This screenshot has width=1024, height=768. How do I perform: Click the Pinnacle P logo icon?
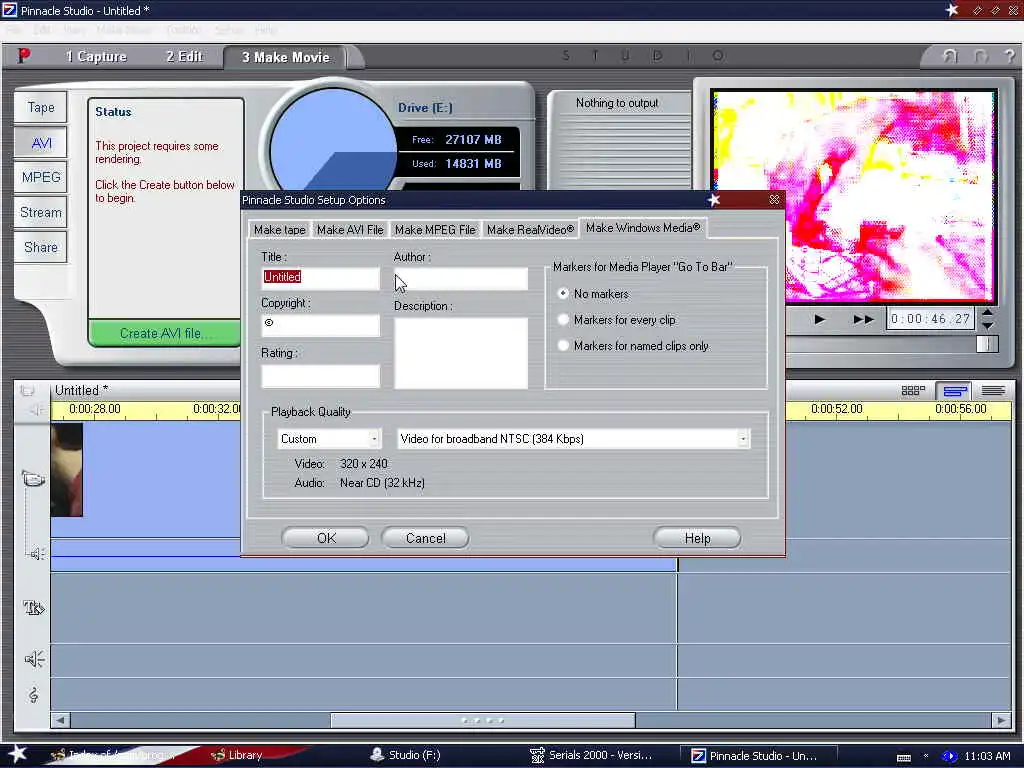[x=24, y=56]
